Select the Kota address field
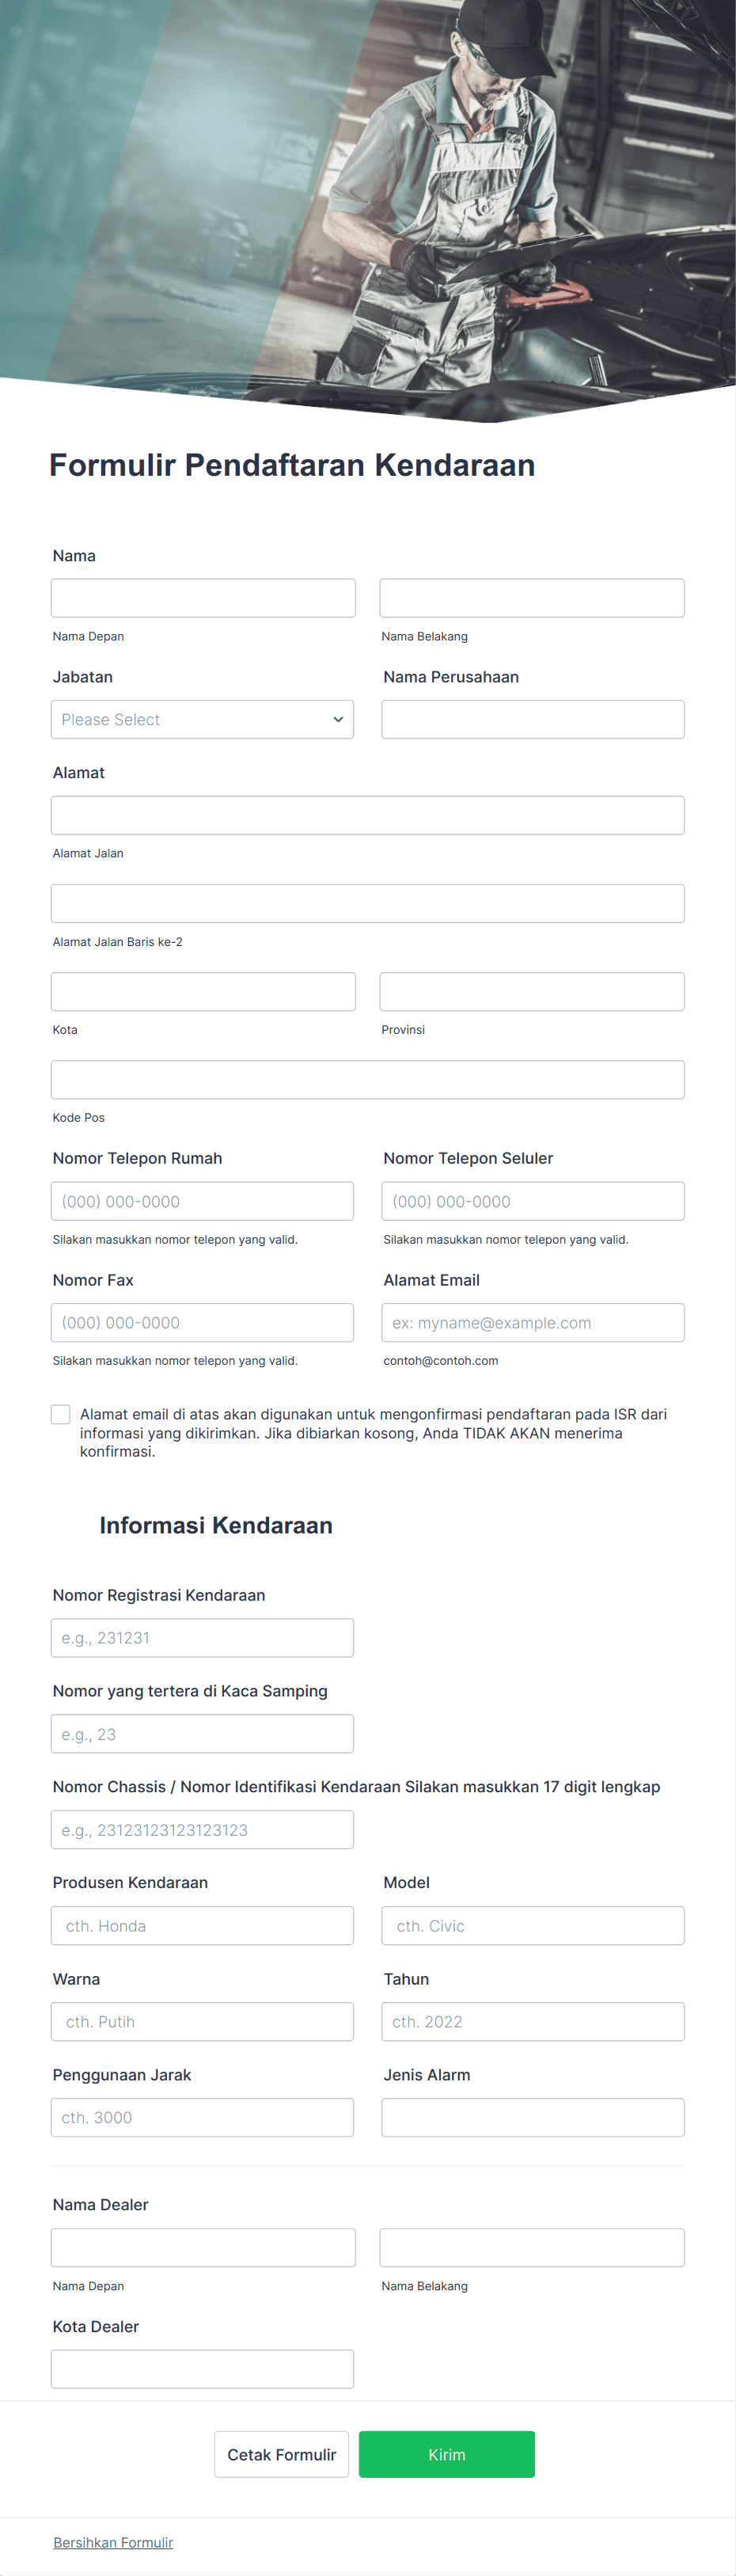 point(202,991)
